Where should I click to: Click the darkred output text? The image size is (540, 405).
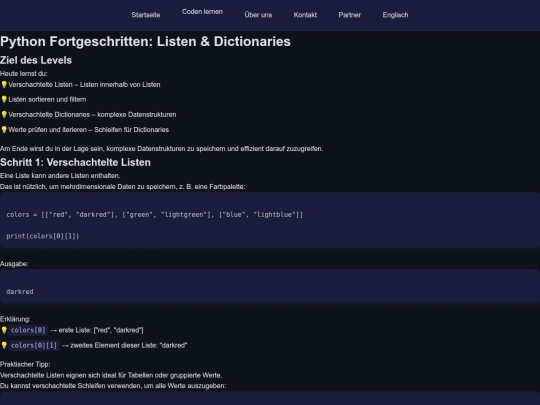pos(20,292)
